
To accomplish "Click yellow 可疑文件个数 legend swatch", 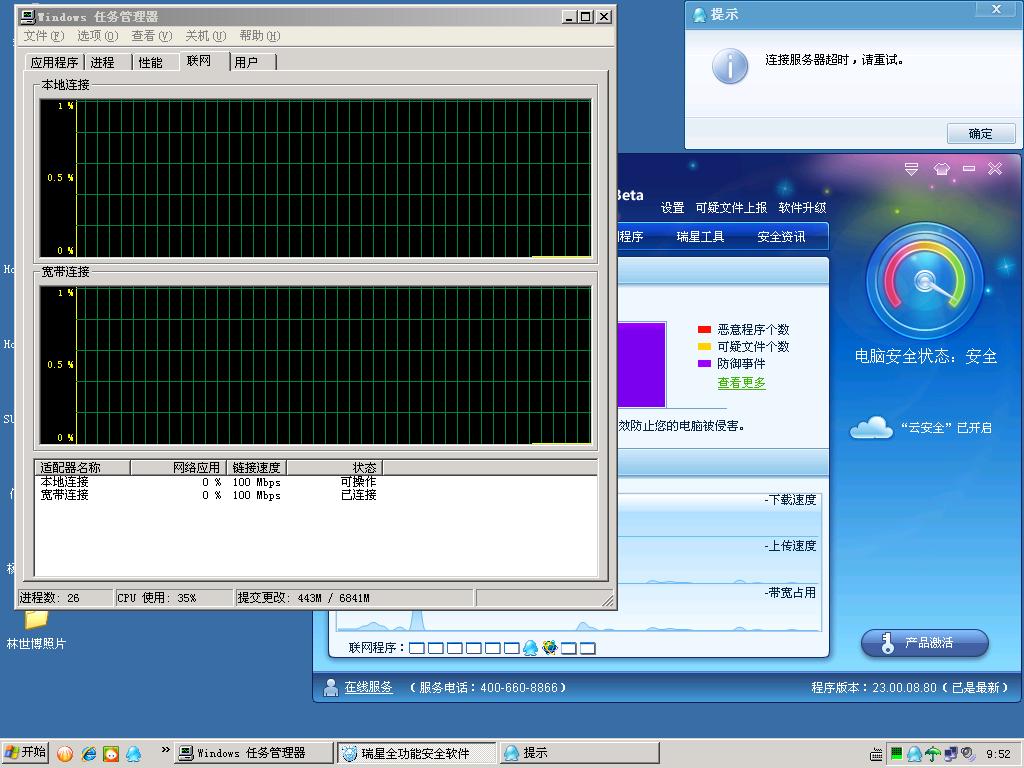I will tap(704, 346).
